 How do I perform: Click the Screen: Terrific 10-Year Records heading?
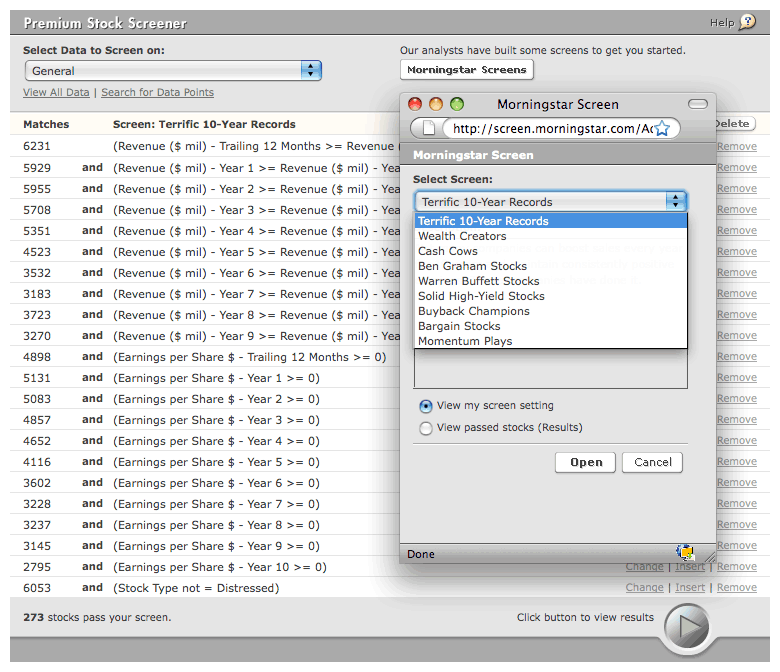pos(204,124)
